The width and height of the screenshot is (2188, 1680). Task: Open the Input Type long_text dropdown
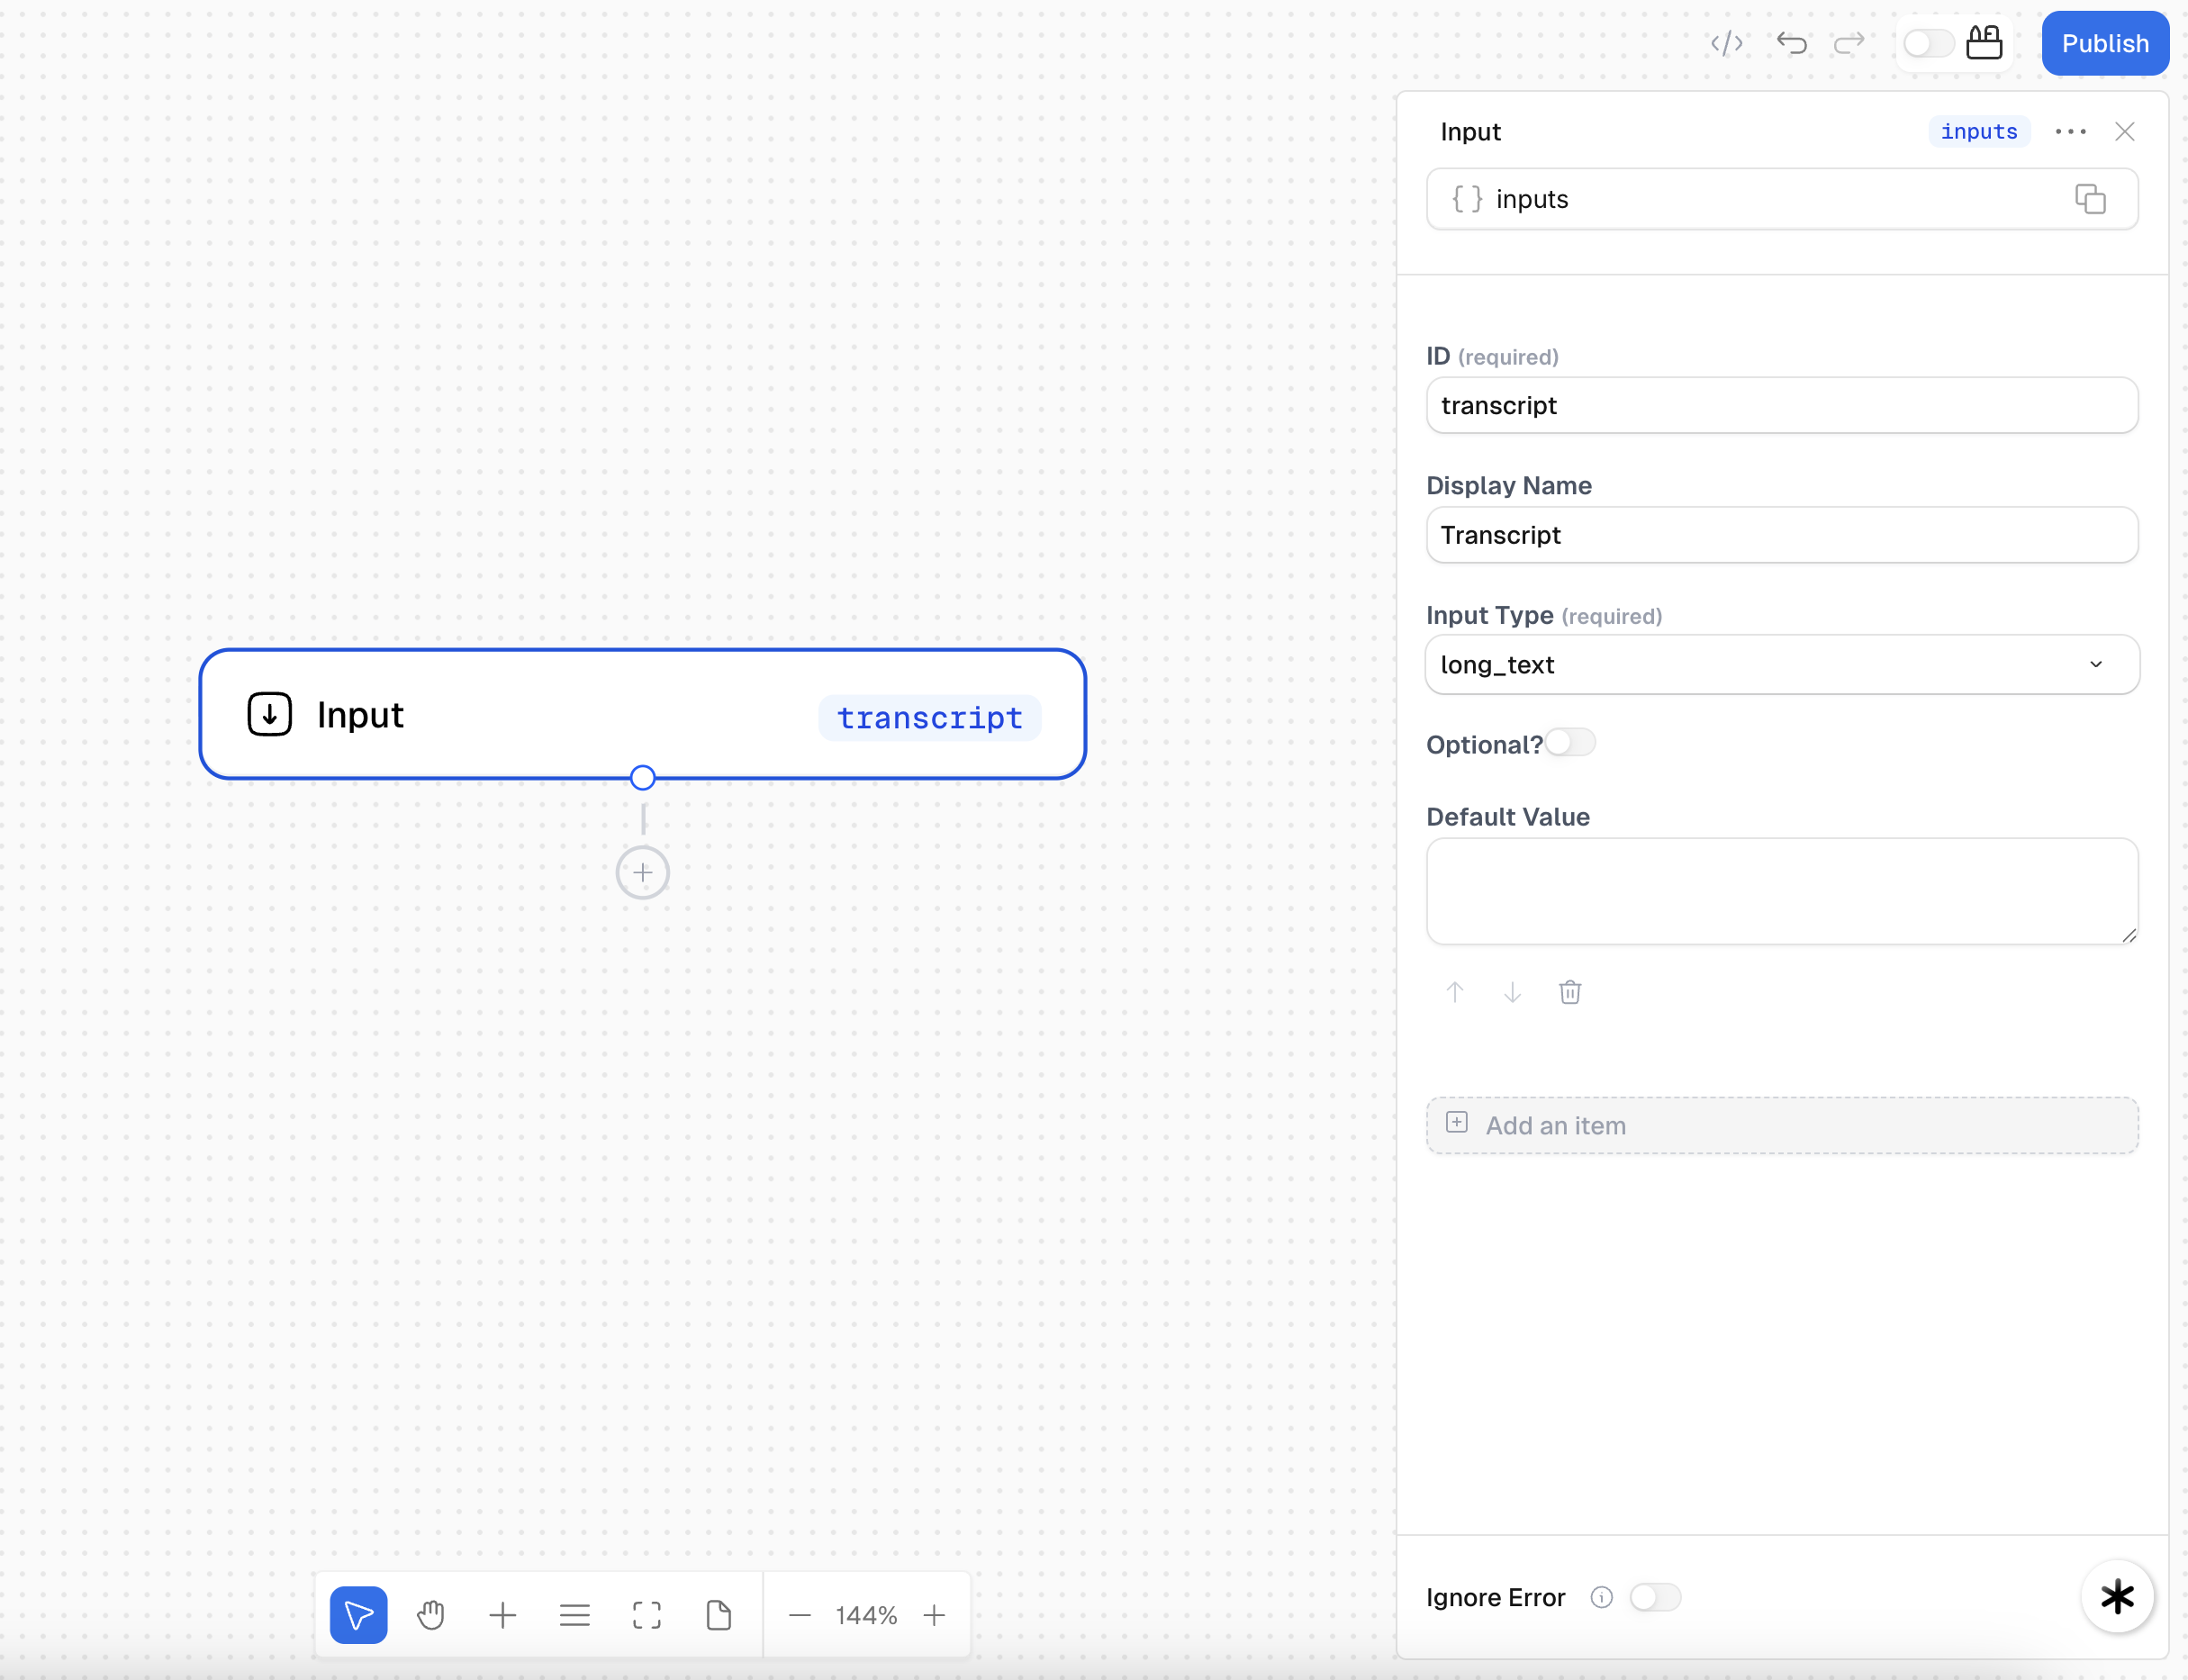pos(1781,665)
